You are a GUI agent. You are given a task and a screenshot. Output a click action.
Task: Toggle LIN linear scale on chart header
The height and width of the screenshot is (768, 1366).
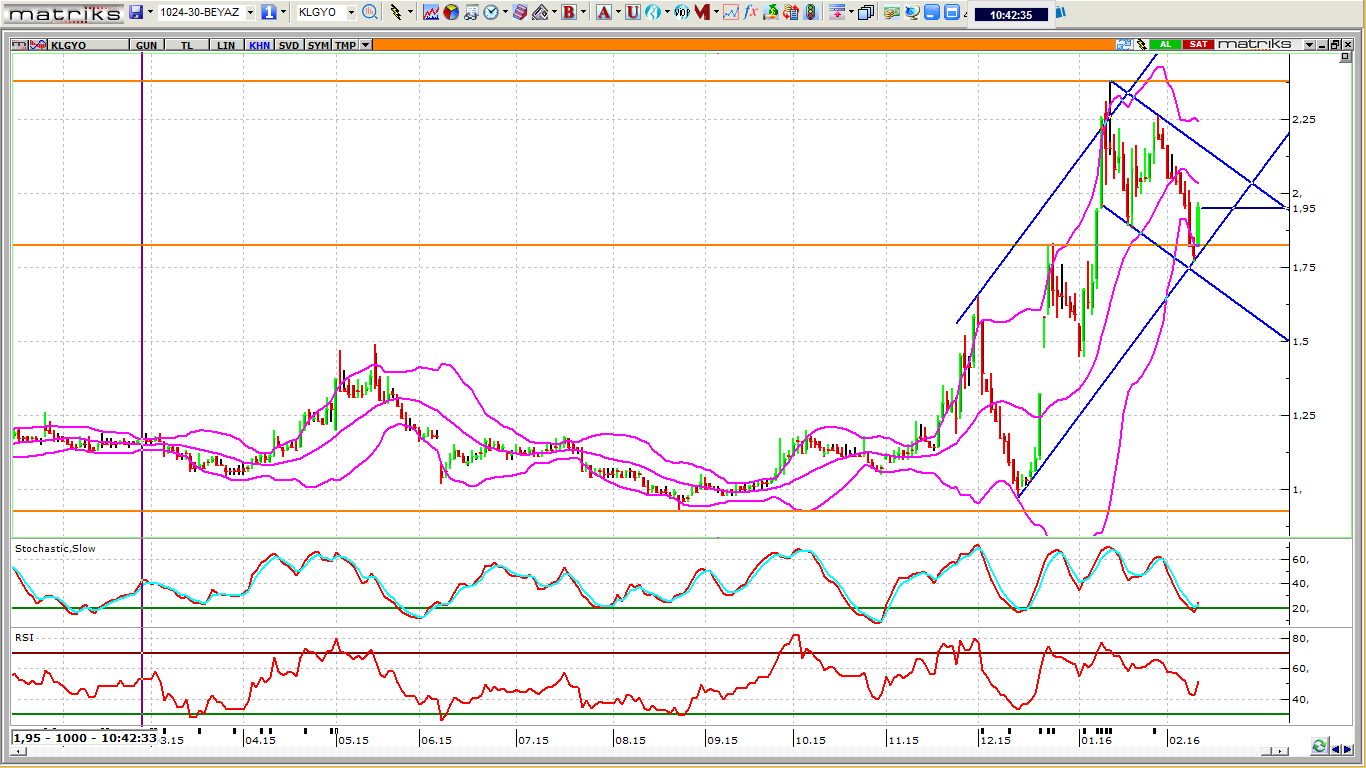coord(226,45)
